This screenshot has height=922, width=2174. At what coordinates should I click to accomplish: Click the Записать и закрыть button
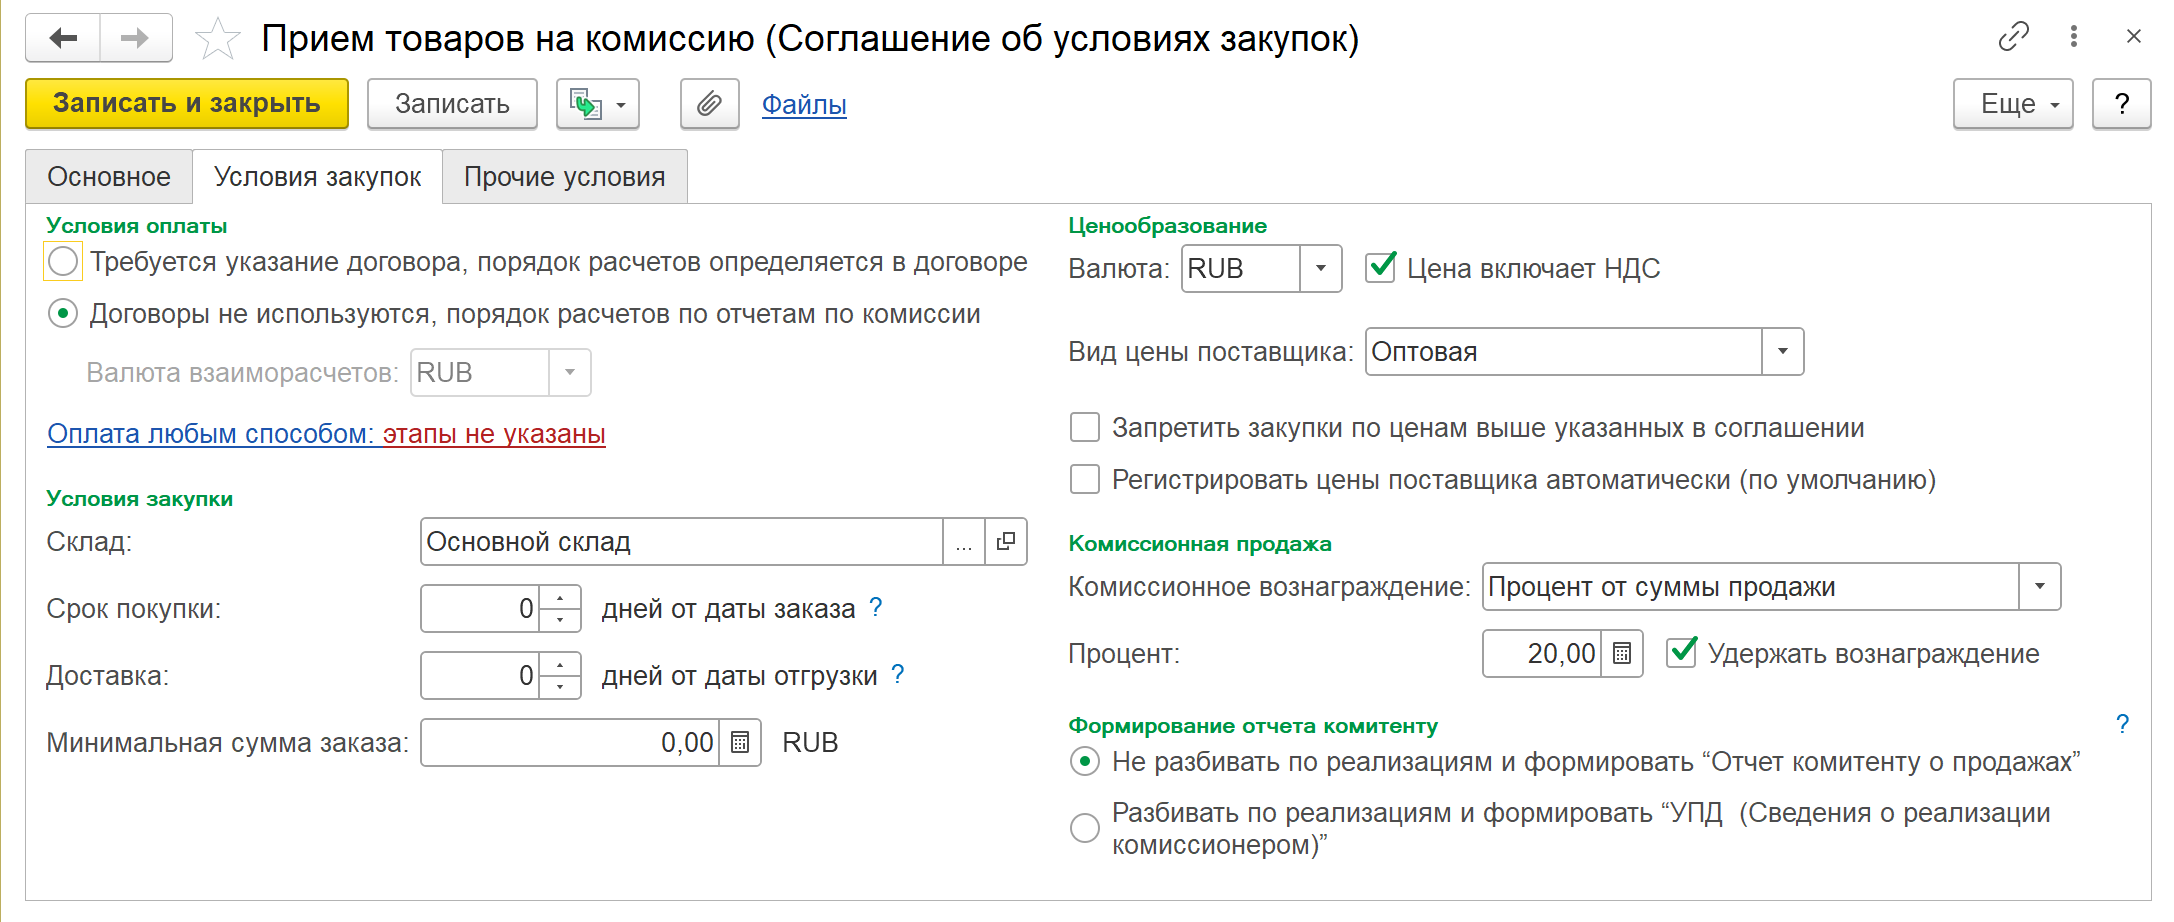pyautogui.click(x=187, y=104)
